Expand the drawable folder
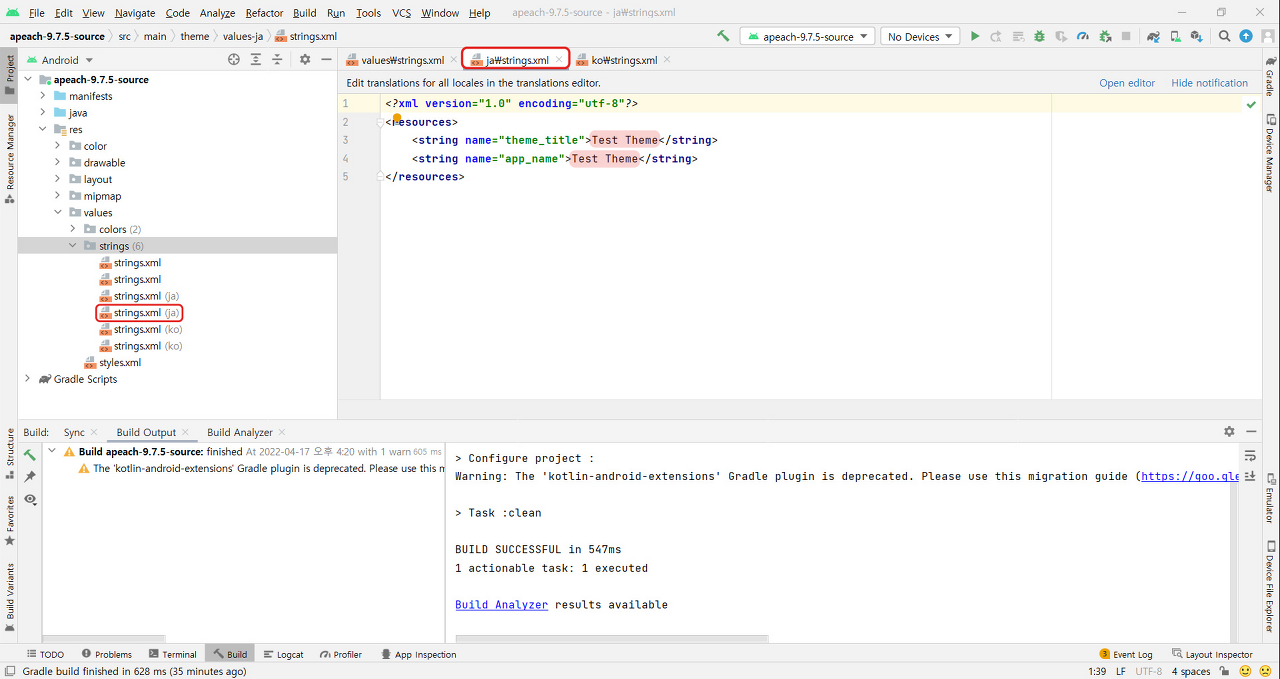This screenshot has height=679, width=1280. coord(58,163)
